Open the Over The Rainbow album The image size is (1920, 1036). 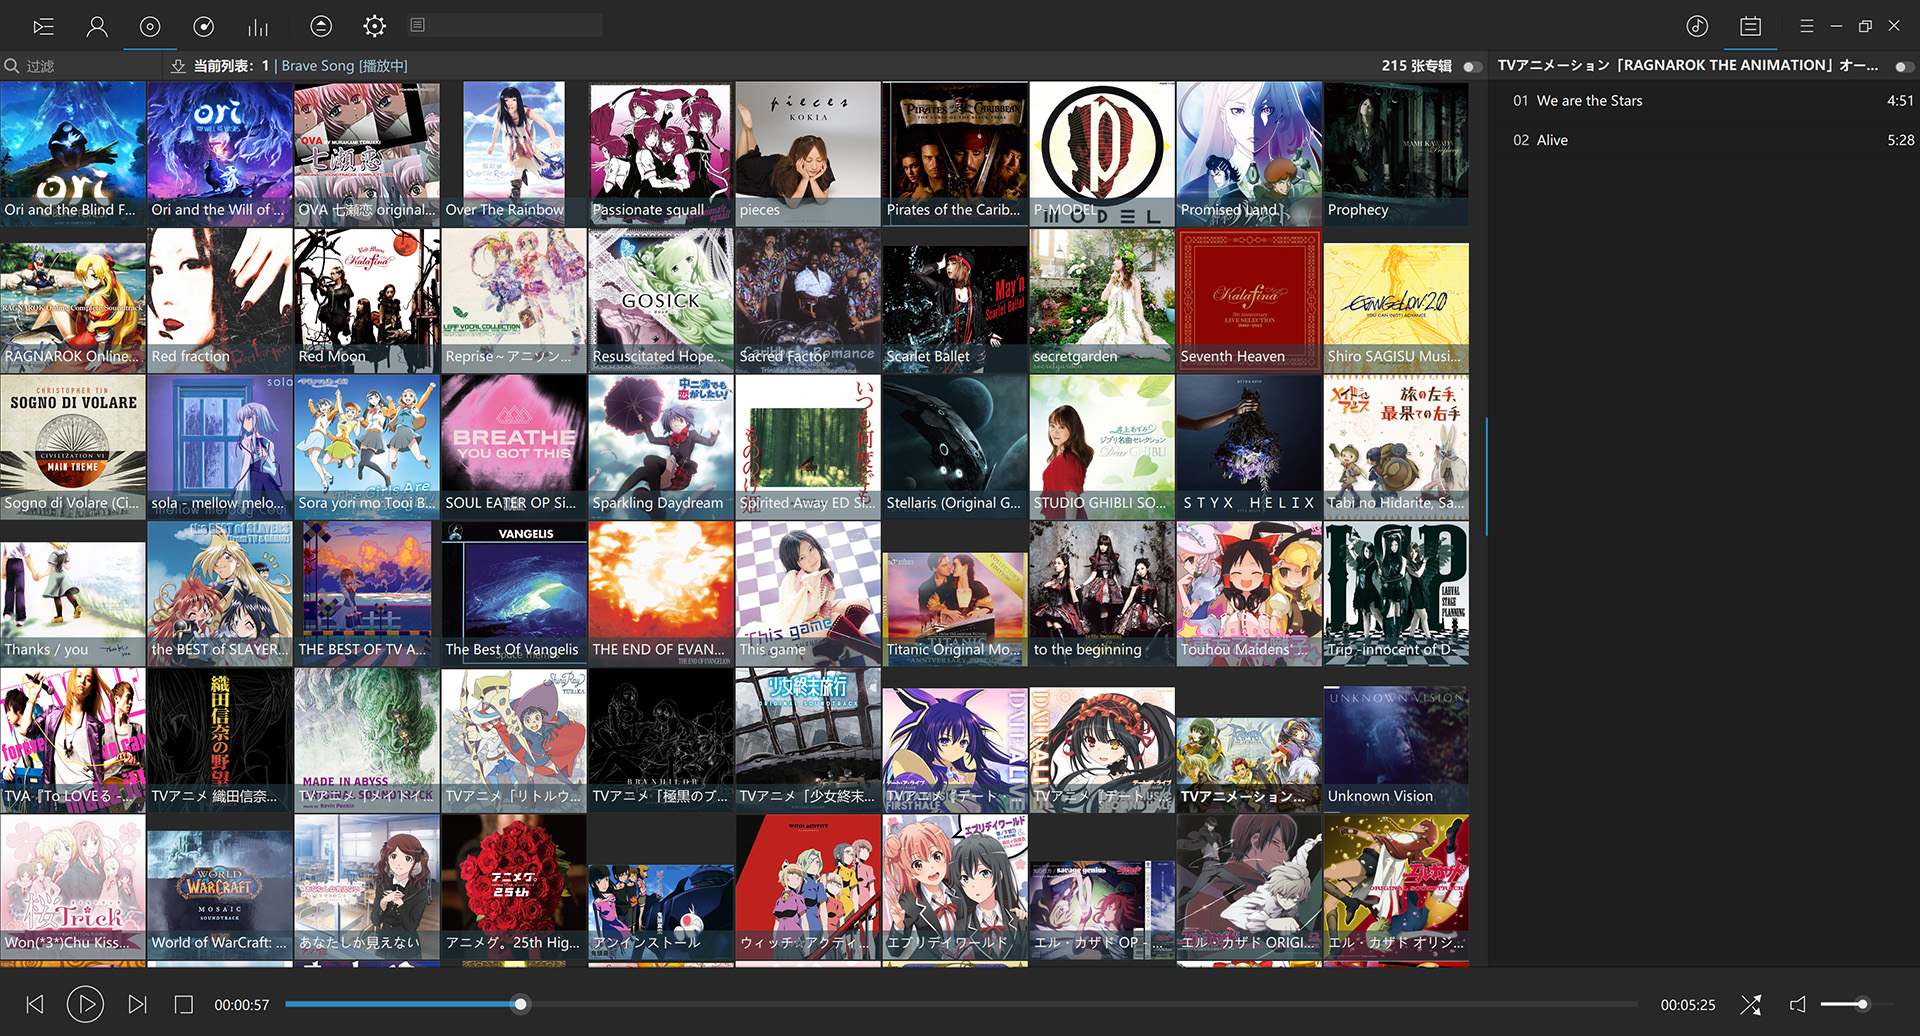(514, 153)
